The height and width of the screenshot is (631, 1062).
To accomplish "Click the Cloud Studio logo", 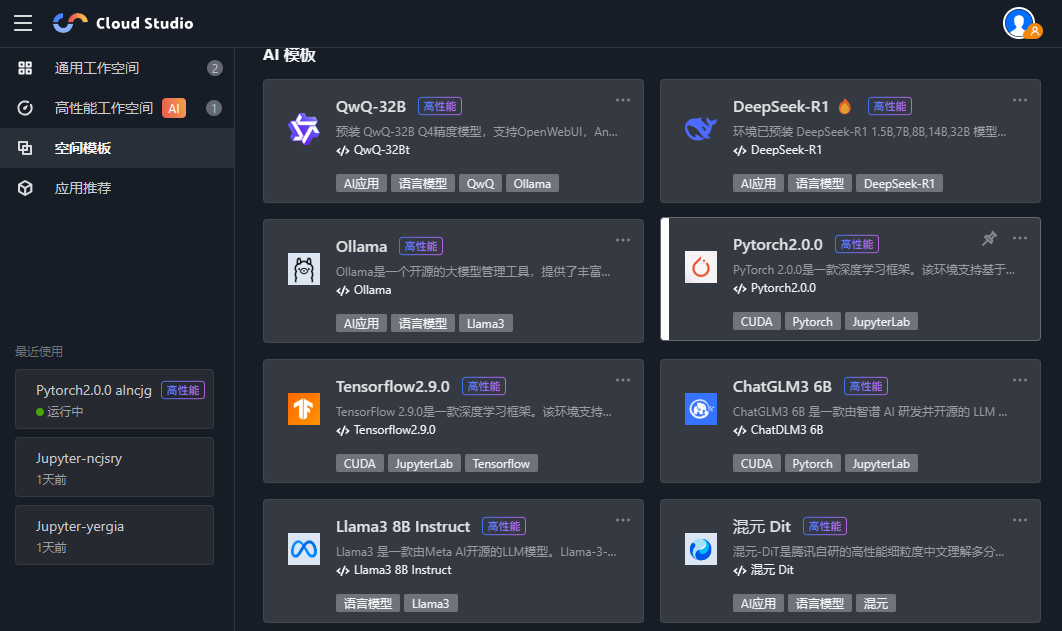I will tap(123, 23).
